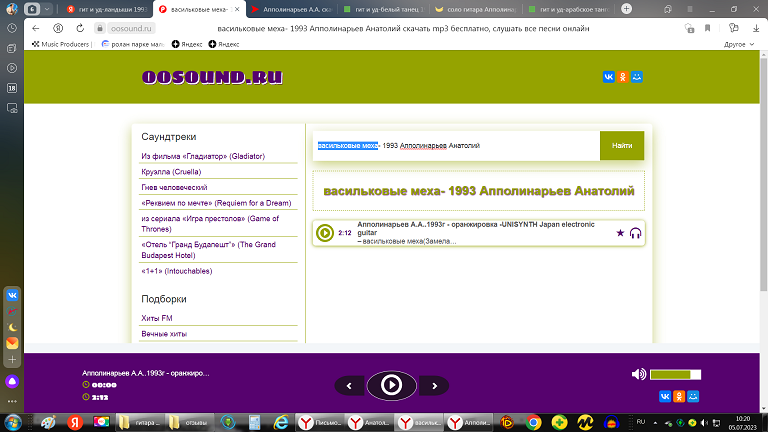Open the tab counter button showing 6
This screenshot has width=768, height=432.
(x=32, y=9)
